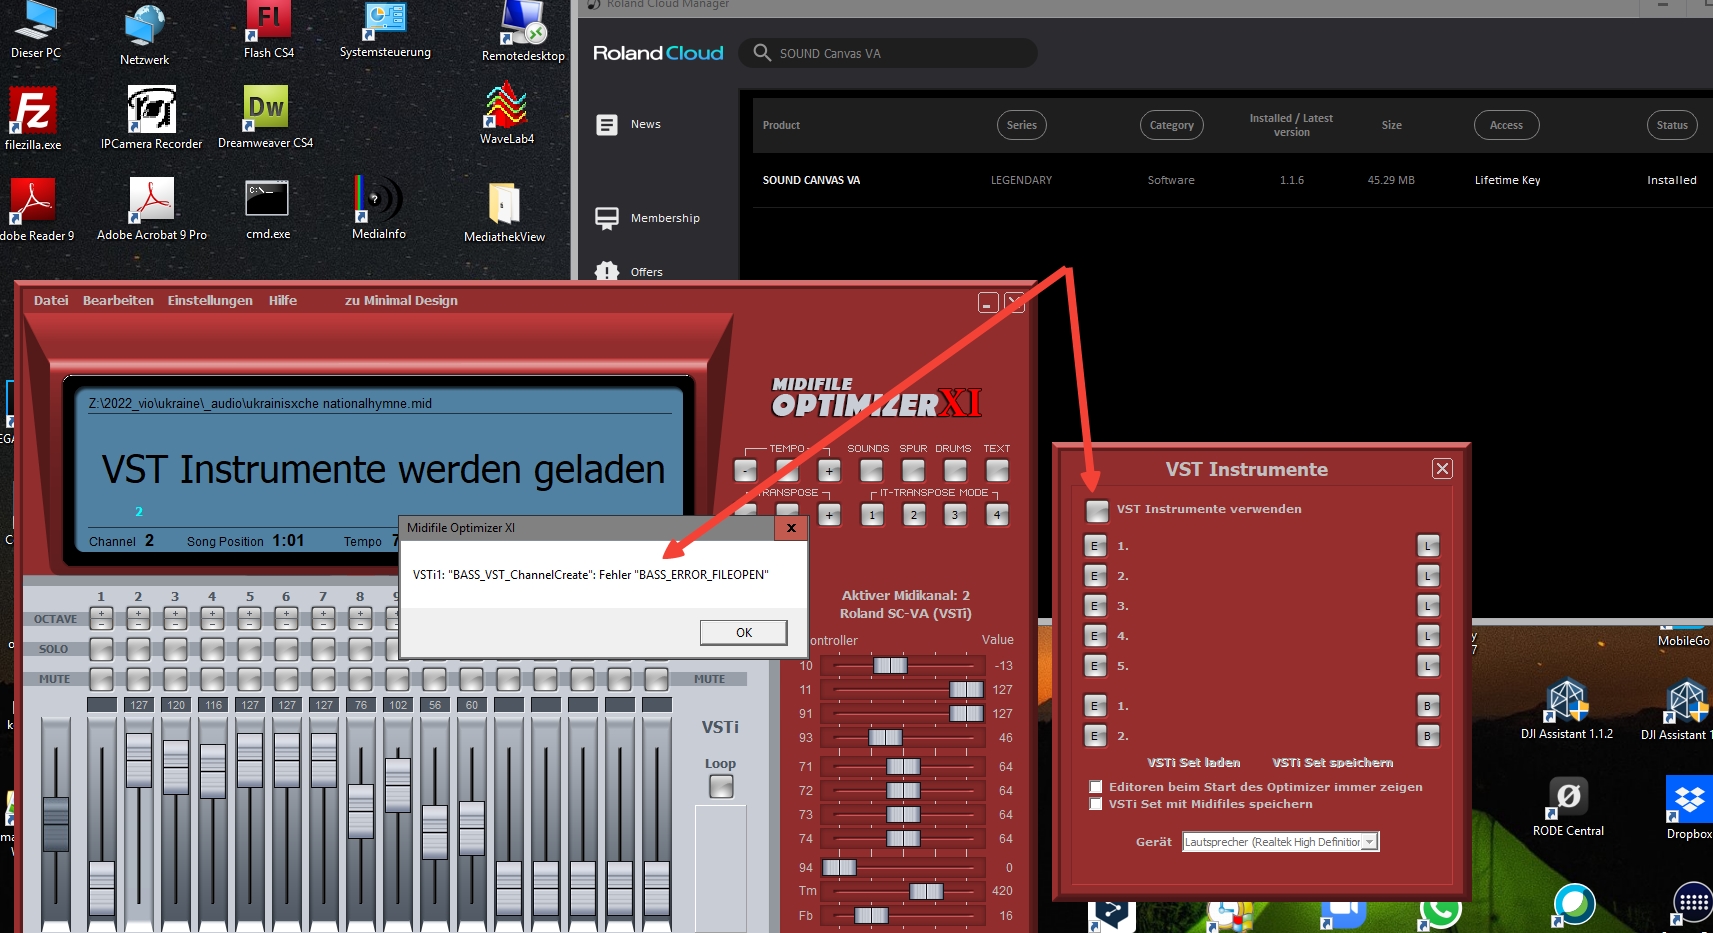Step octave for channel 7
Image resolution: width=1713 pixels, height=933 pixels.
323,618
